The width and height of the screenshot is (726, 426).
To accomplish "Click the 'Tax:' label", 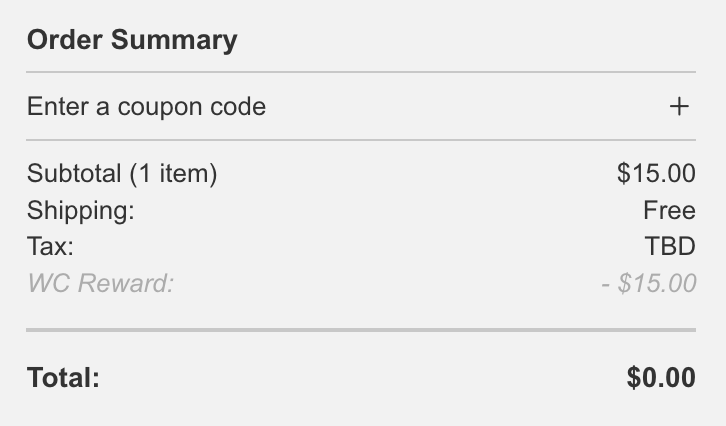I will (x=50, y=246).
